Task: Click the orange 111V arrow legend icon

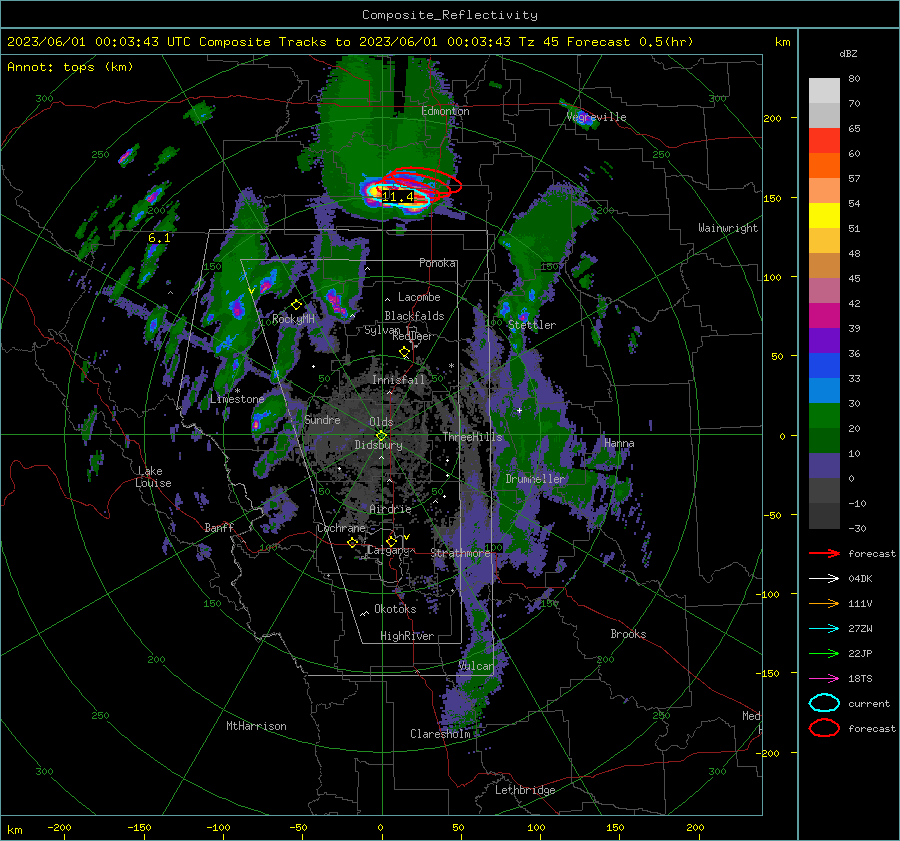Action: click(824, 603)
